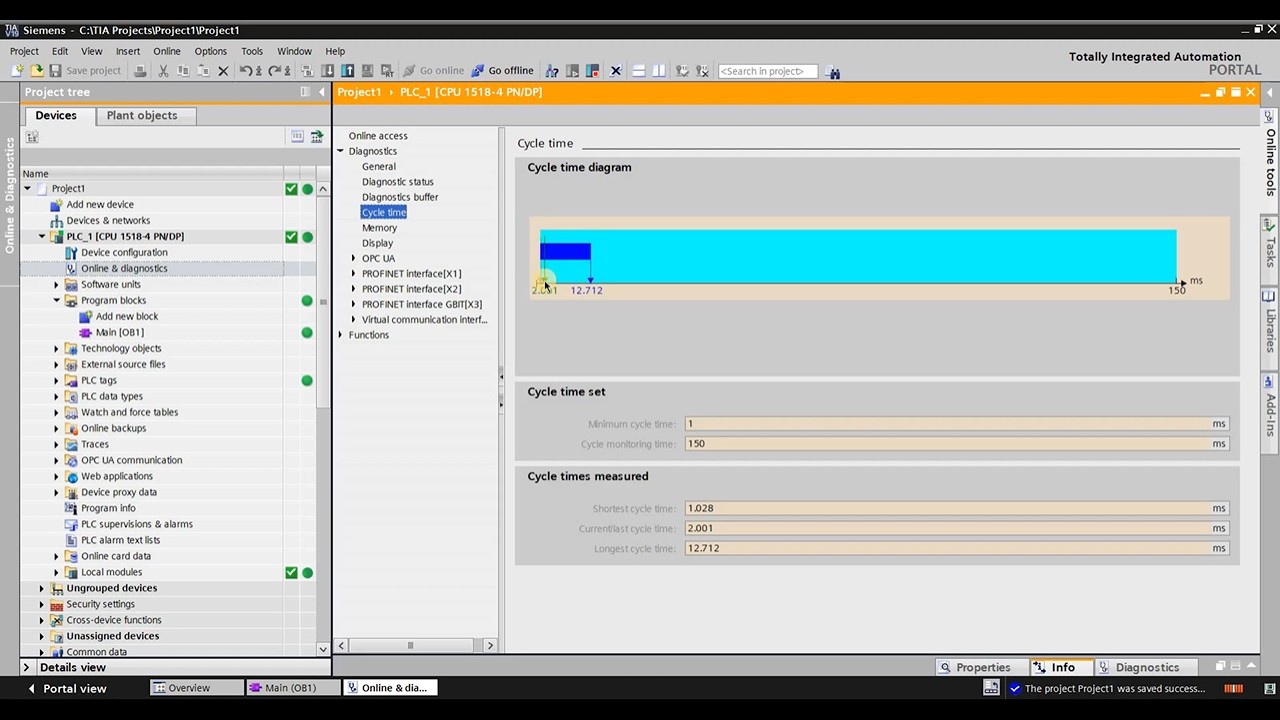Open the Online menu
Screen dimensions: 1280x720
click(167, 51)
